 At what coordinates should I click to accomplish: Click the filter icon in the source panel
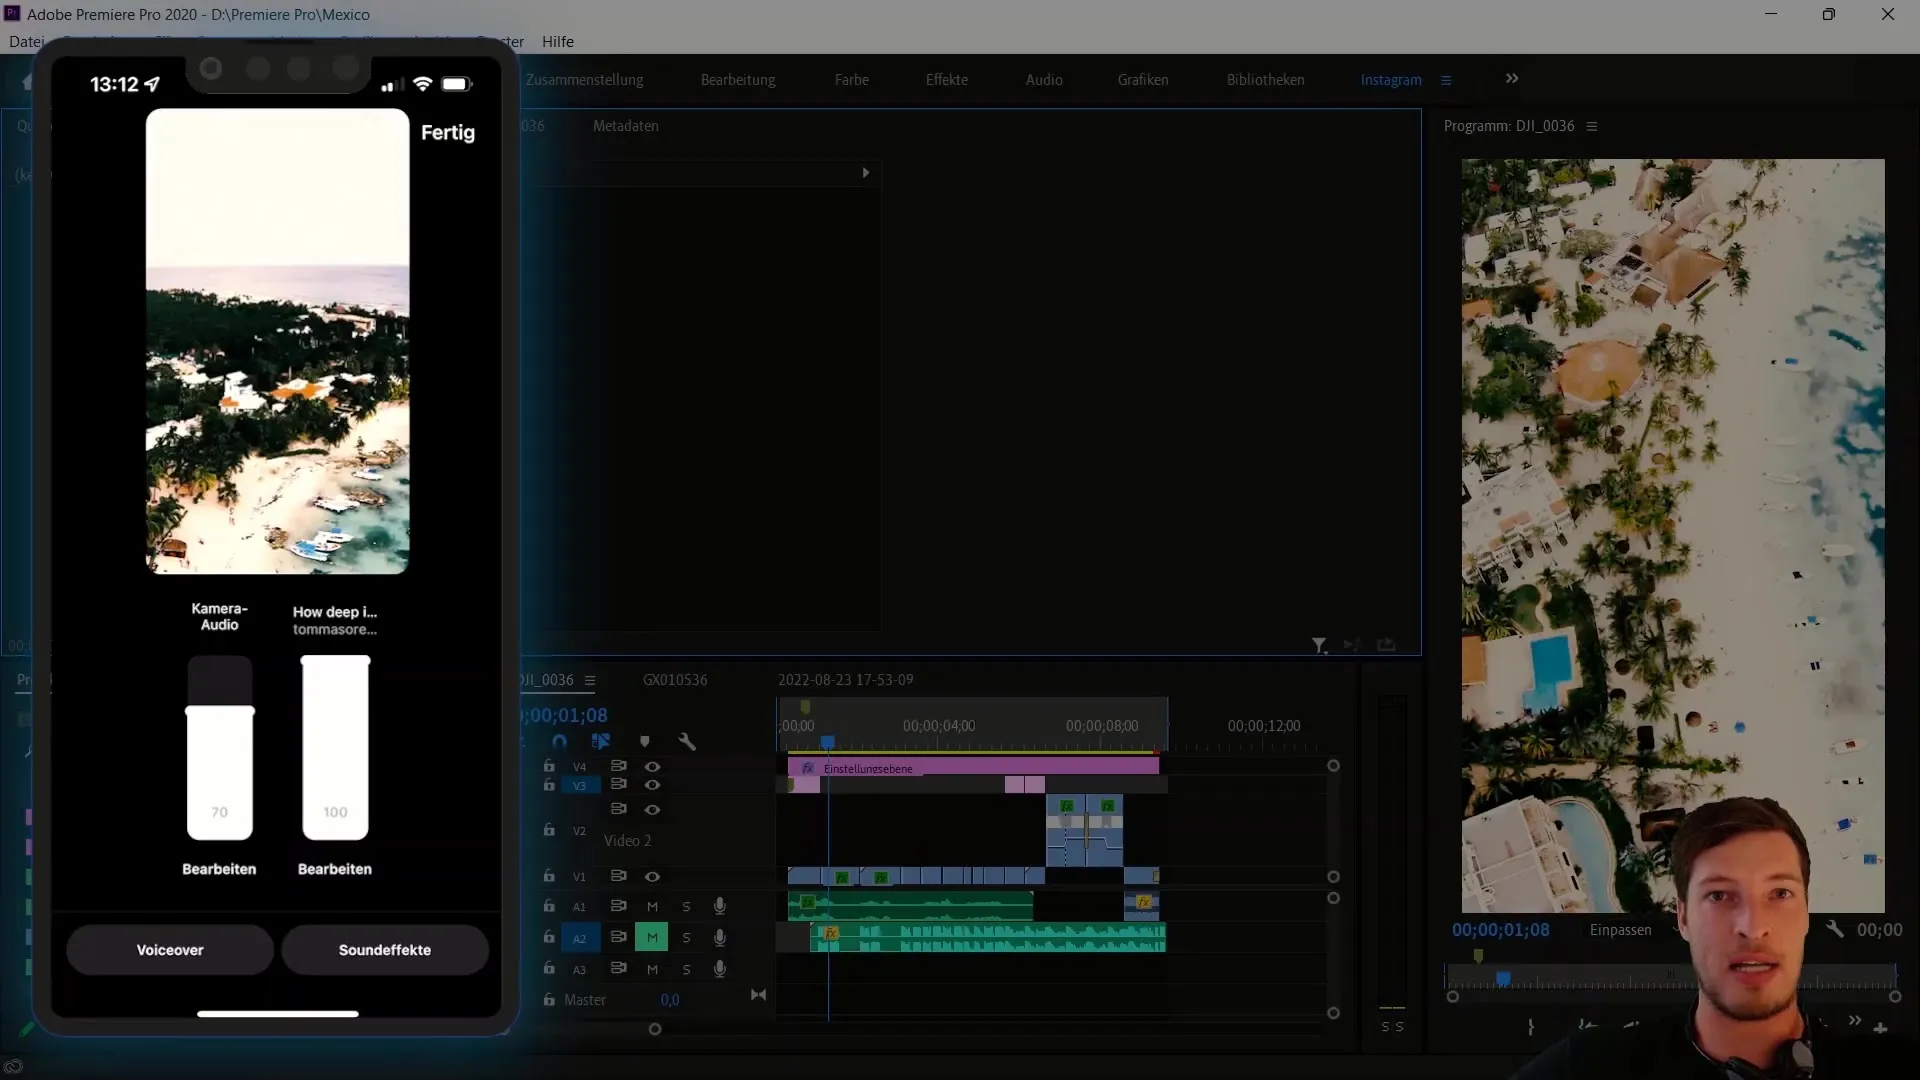[1319, 646]
